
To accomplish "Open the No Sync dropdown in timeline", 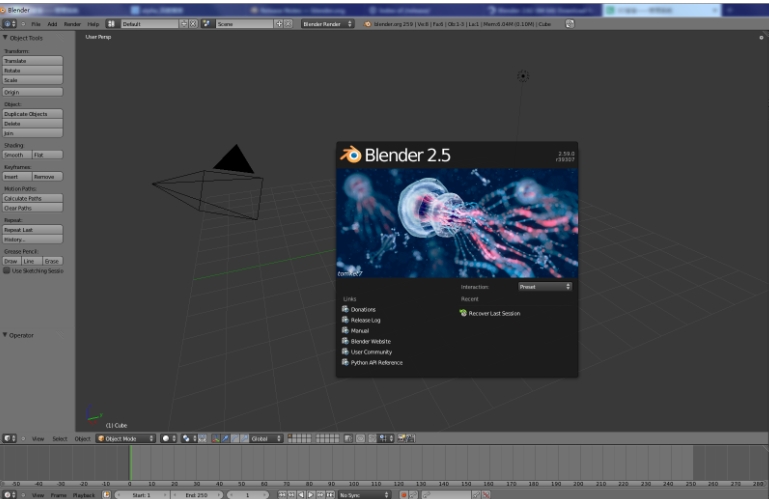I will [x=365, y=495].
